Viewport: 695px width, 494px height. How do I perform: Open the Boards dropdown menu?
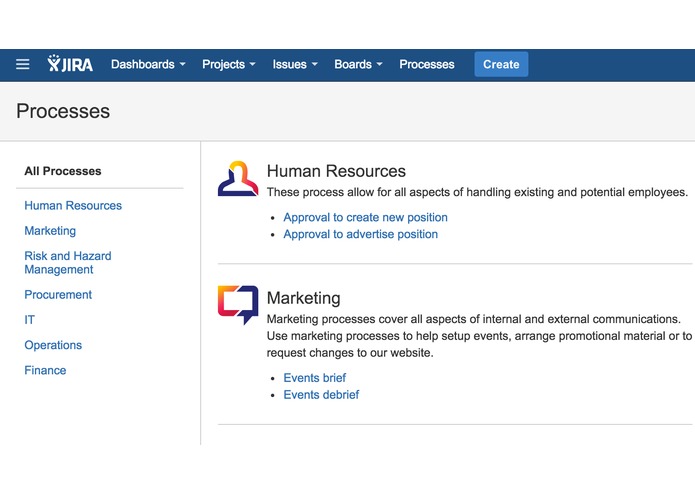click(358, 65)
